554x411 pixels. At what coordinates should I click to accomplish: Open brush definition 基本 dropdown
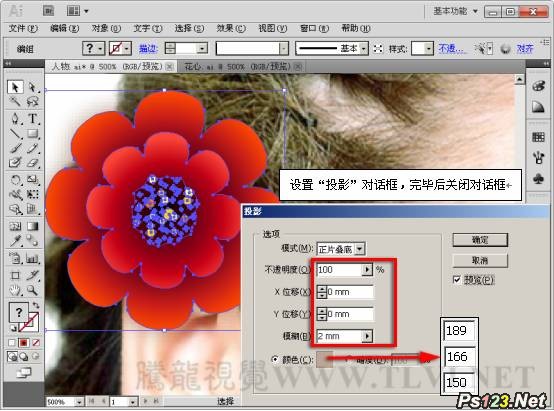tap(364, 48)
